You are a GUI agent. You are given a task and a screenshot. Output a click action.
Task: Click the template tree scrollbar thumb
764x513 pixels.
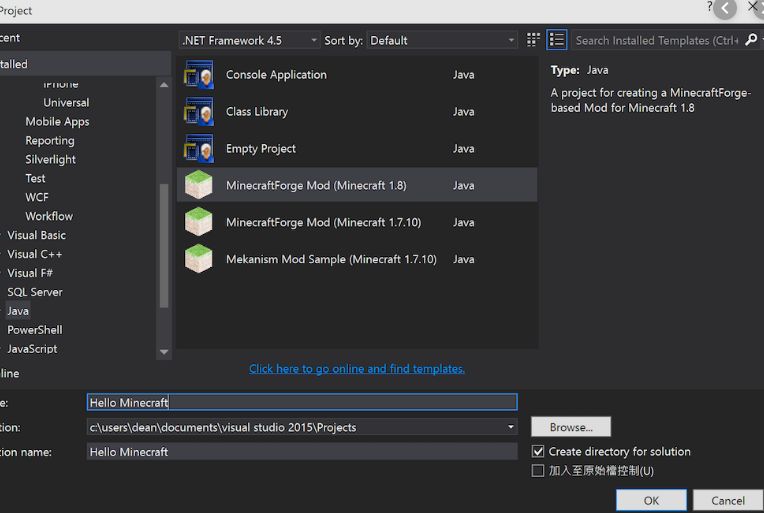(164, 246)
